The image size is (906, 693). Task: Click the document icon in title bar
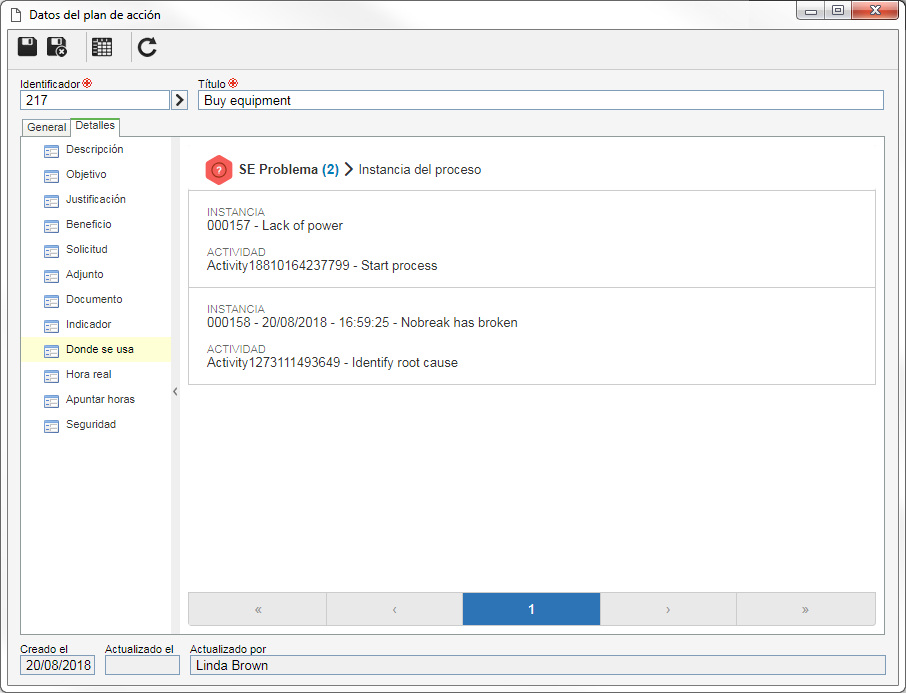(x=16, y=14)
